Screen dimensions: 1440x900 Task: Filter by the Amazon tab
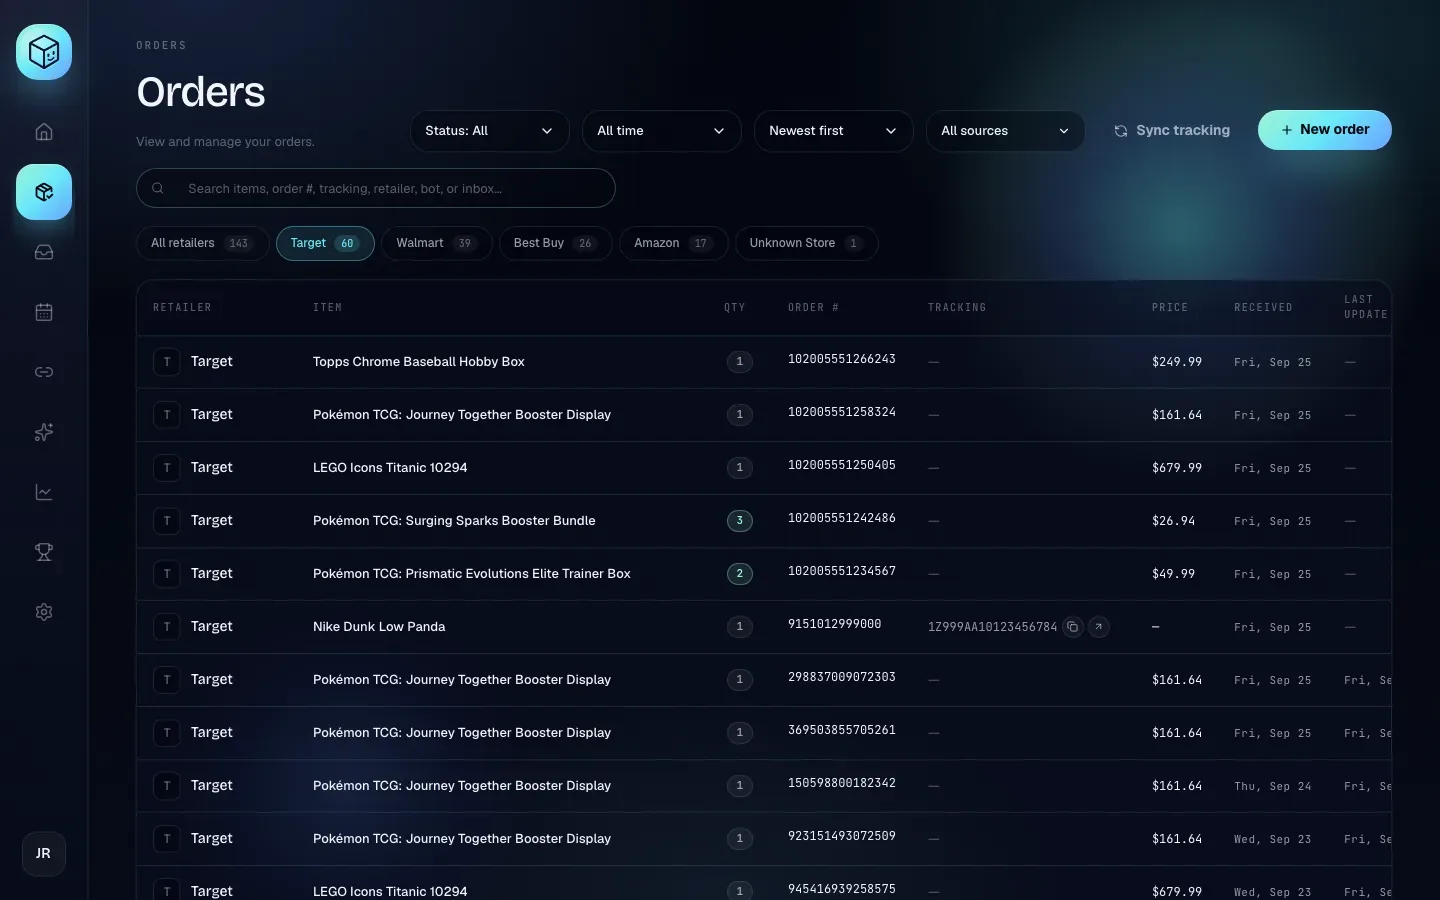(674, 243)
